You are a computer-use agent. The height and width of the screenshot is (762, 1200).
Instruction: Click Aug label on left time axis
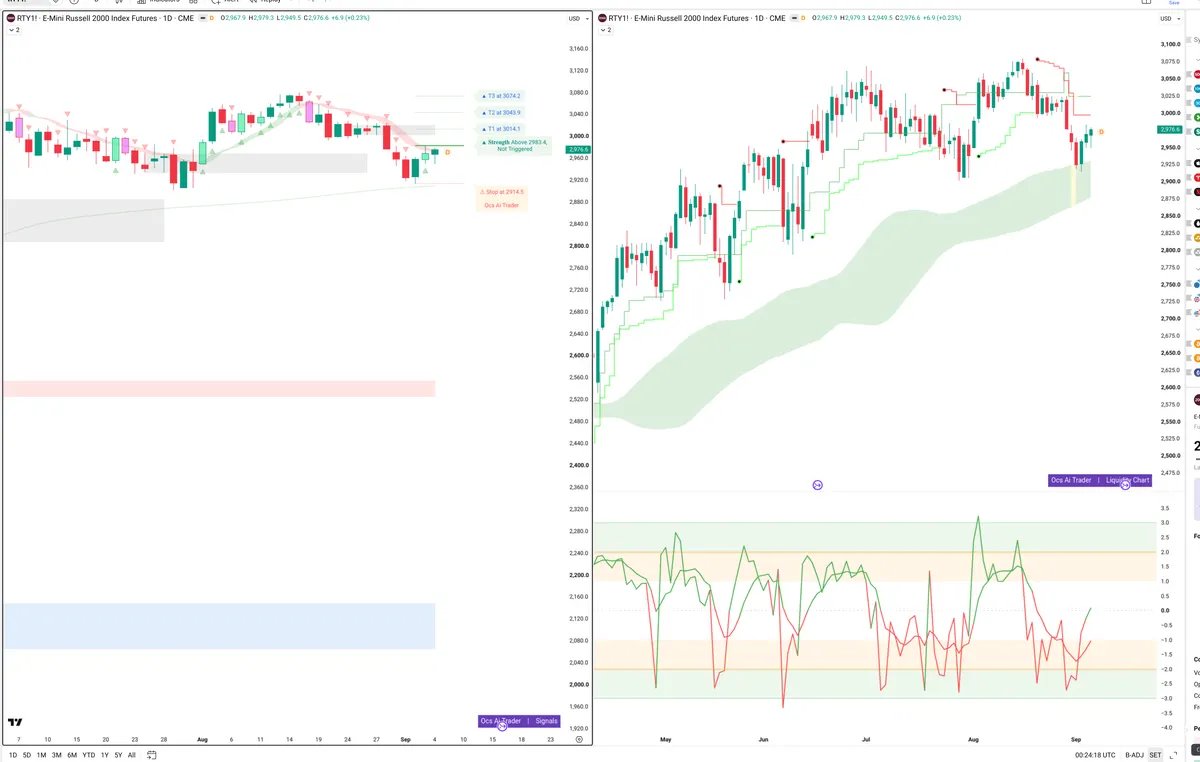click(202, 739)
